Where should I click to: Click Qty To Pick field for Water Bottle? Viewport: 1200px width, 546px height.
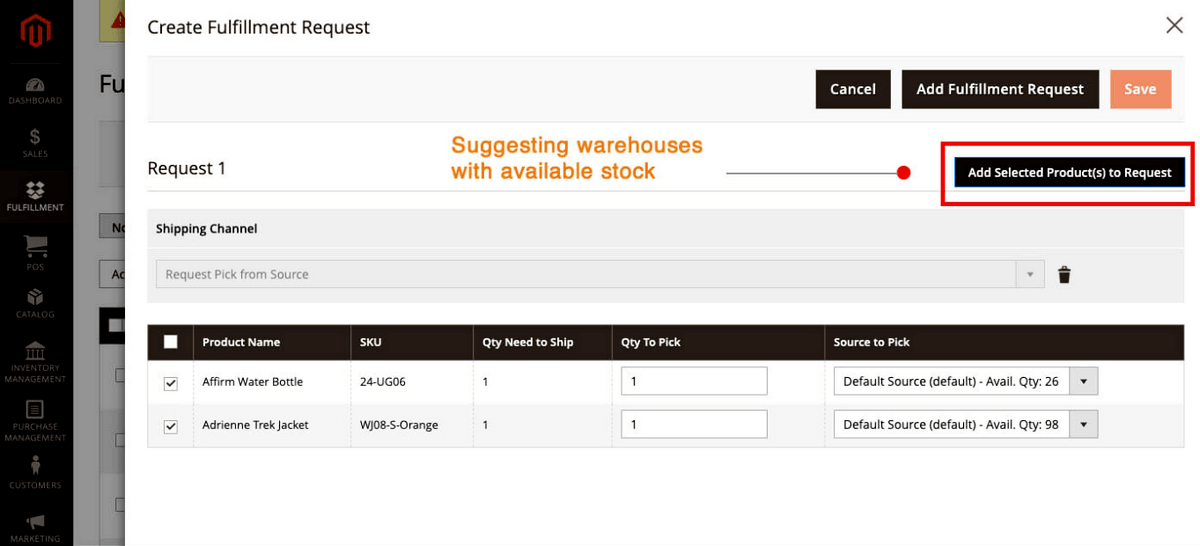[x=694, y=381]
